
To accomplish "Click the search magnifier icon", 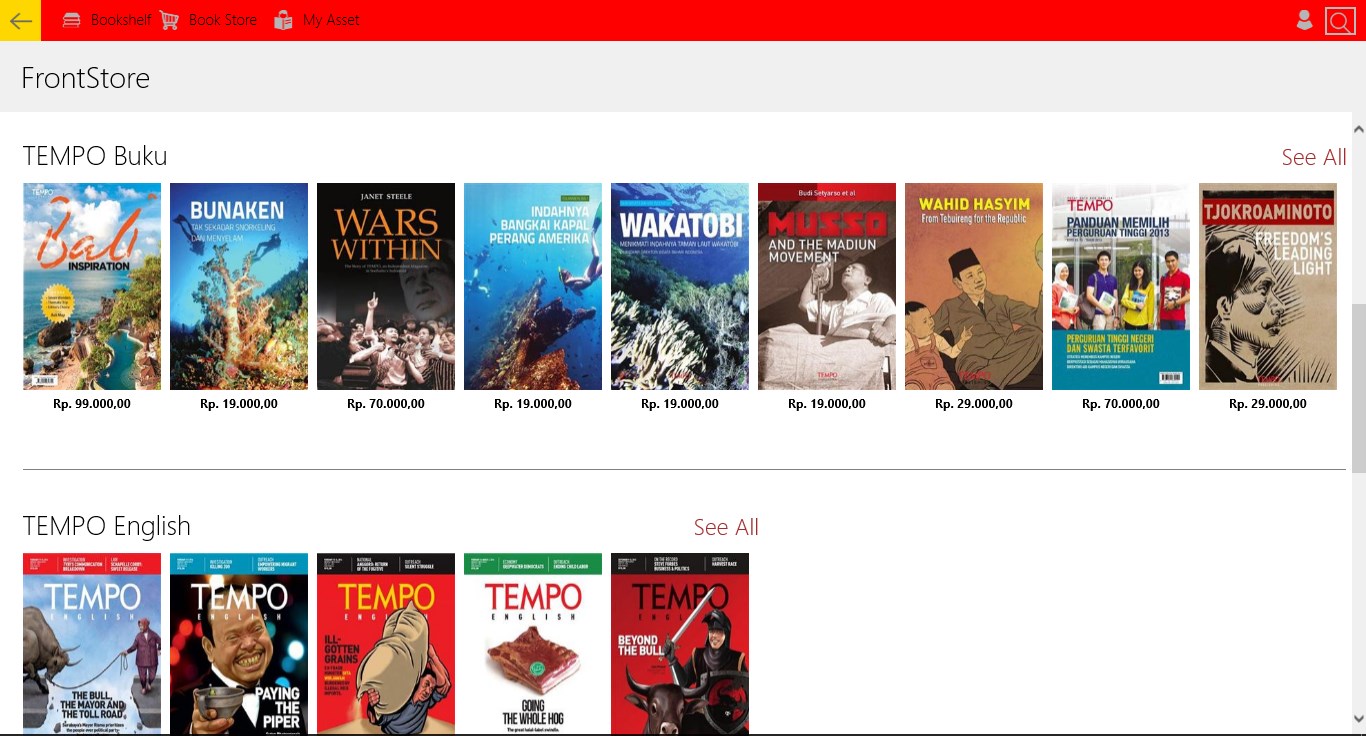I will [x=1340, y=20].
